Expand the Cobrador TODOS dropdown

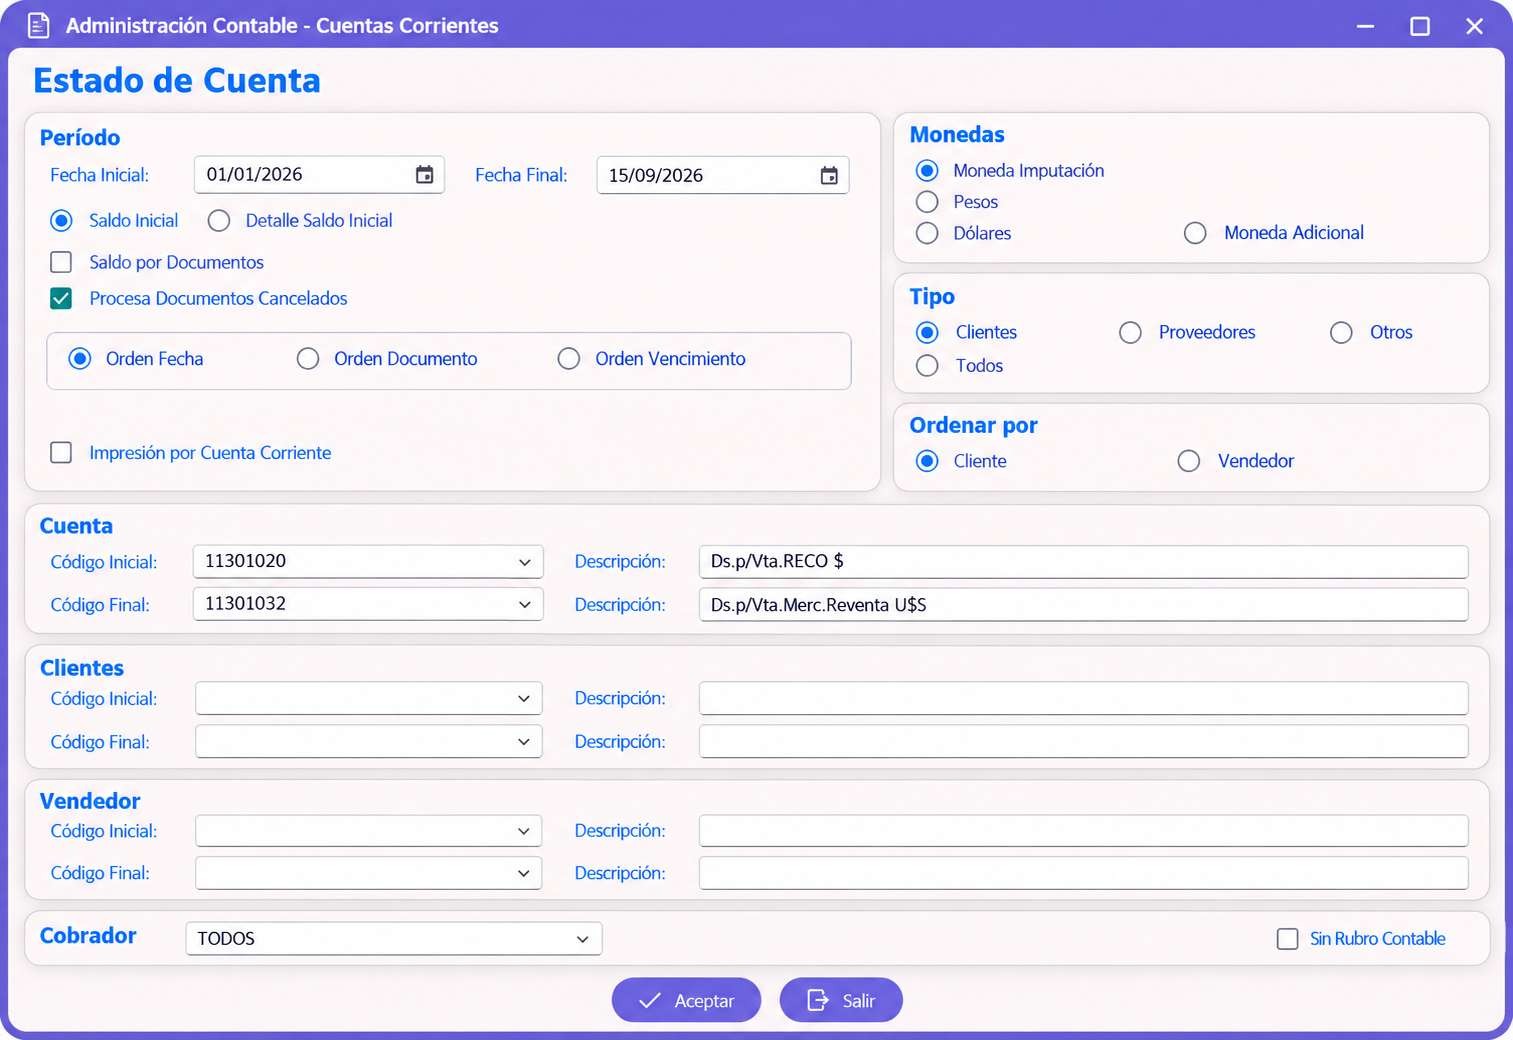click(583, 939)
